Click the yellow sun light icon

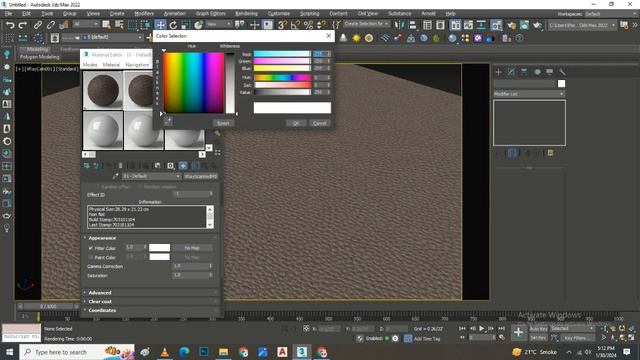[356, 38]
